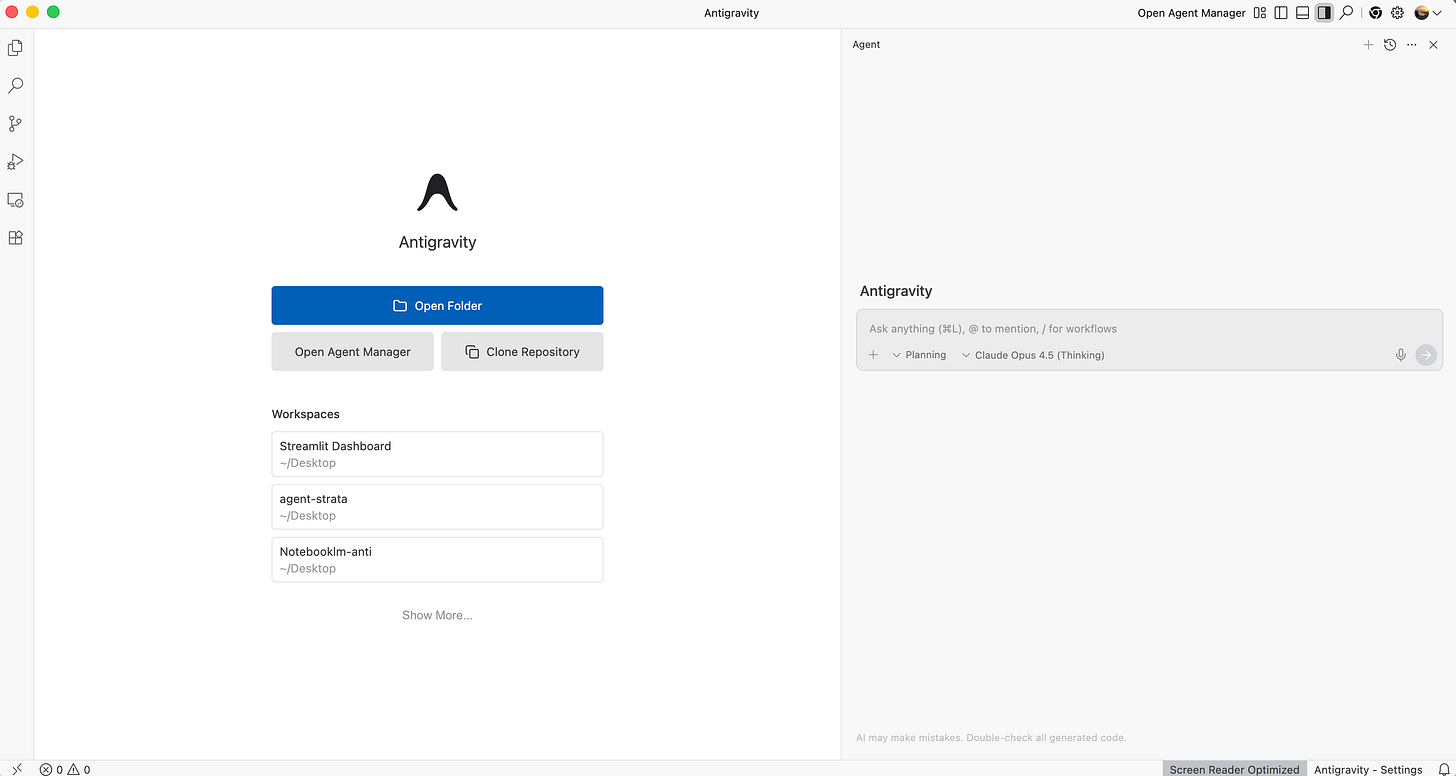Start a new agent conversation with plus icon
The height and width of the screenshot is (776, 1456).
(1368, 45)
